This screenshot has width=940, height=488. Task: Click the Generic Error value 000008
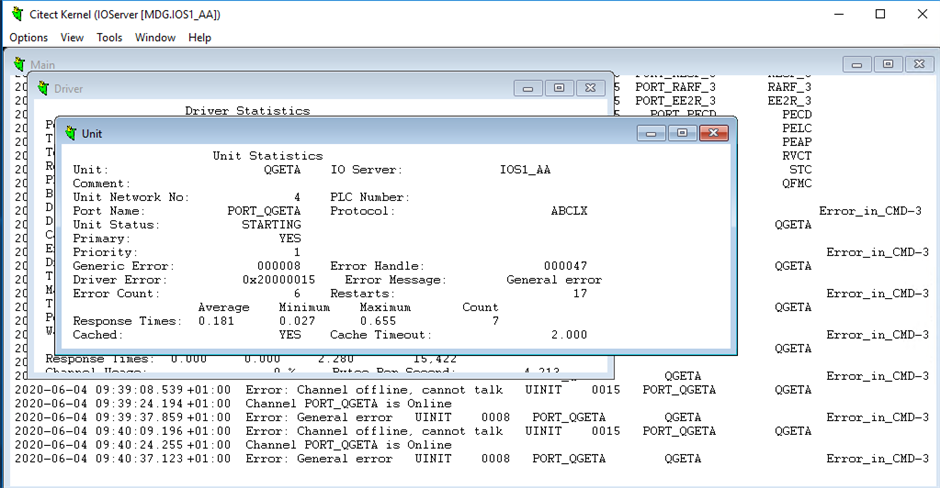pyautogui.click(x=279, y=266)
